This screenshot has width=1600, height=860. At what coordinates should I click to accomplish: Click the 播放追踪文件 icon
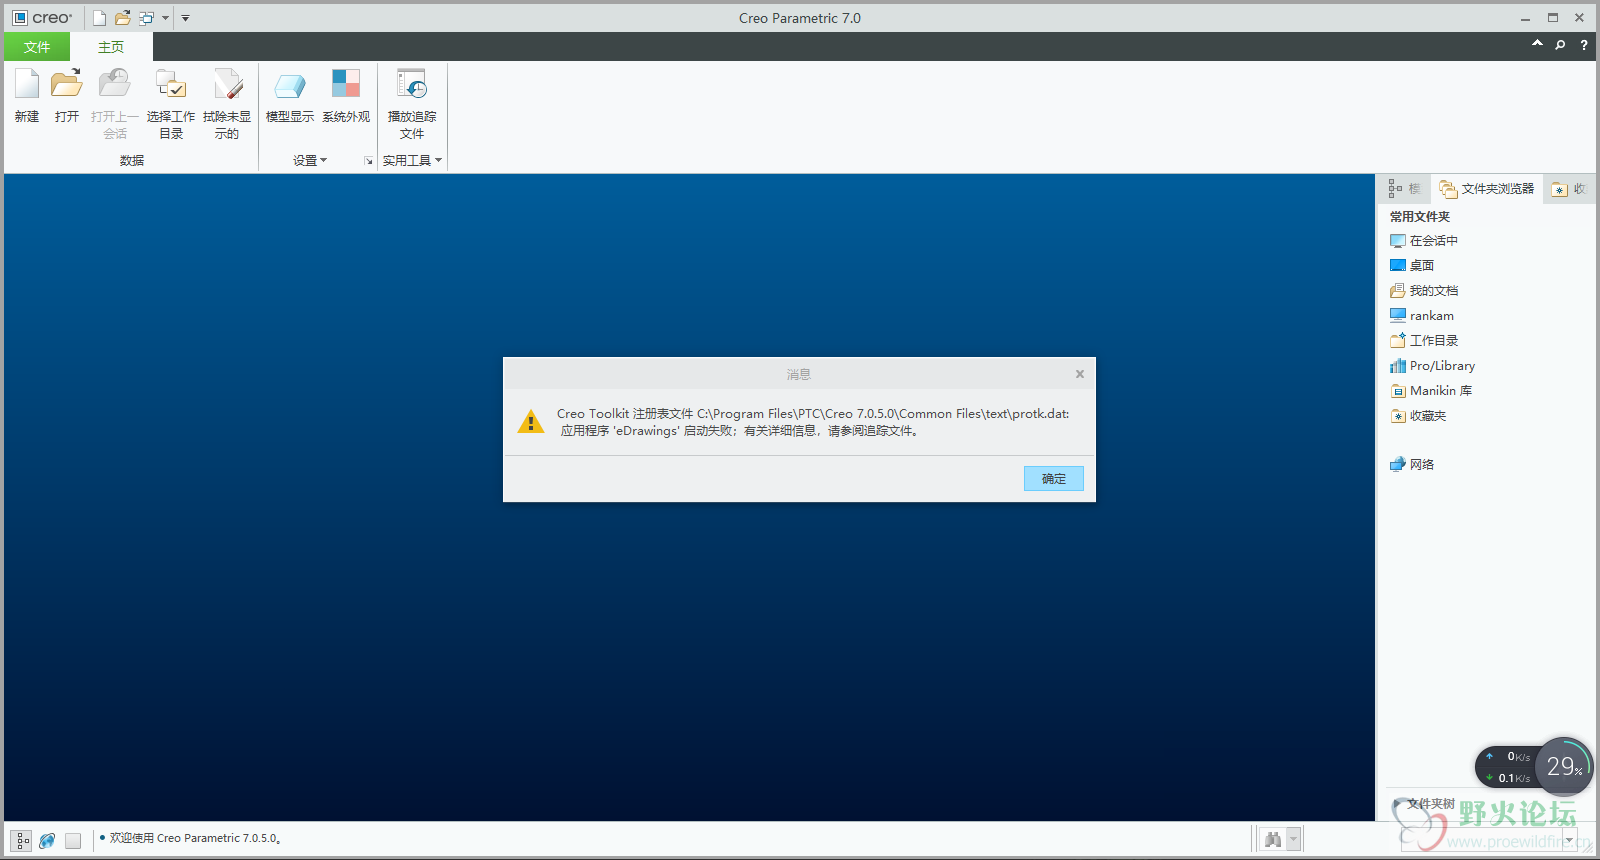pos(412,84)
